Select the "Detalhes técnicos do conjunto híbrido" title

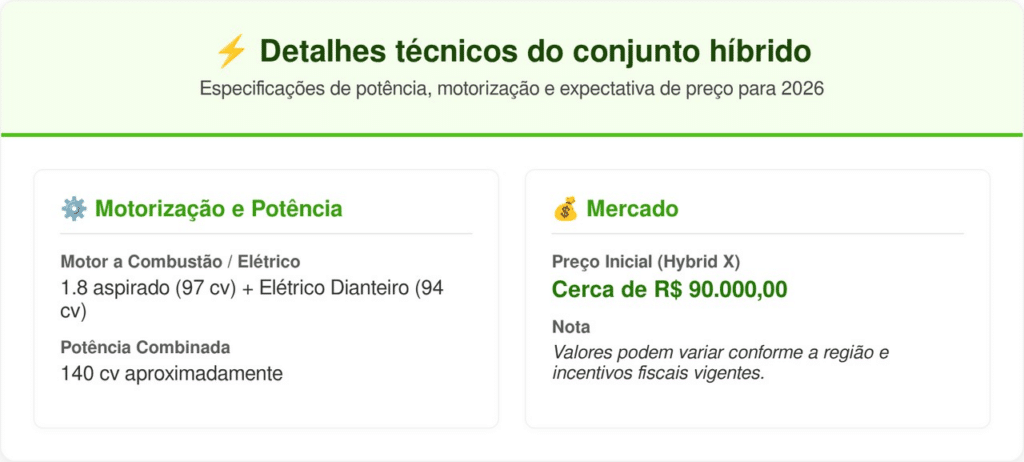[x=535, y=51]
